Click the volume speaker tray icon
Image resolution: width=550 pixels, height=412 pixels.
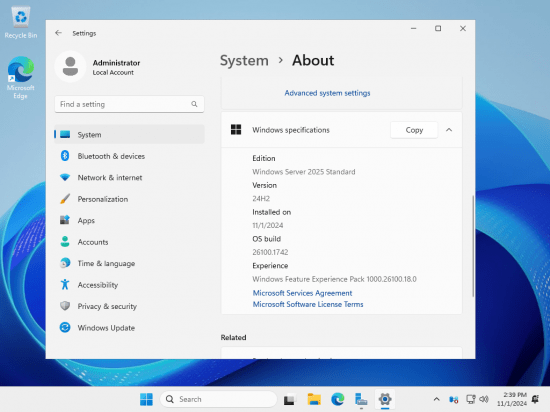[484, 399]
